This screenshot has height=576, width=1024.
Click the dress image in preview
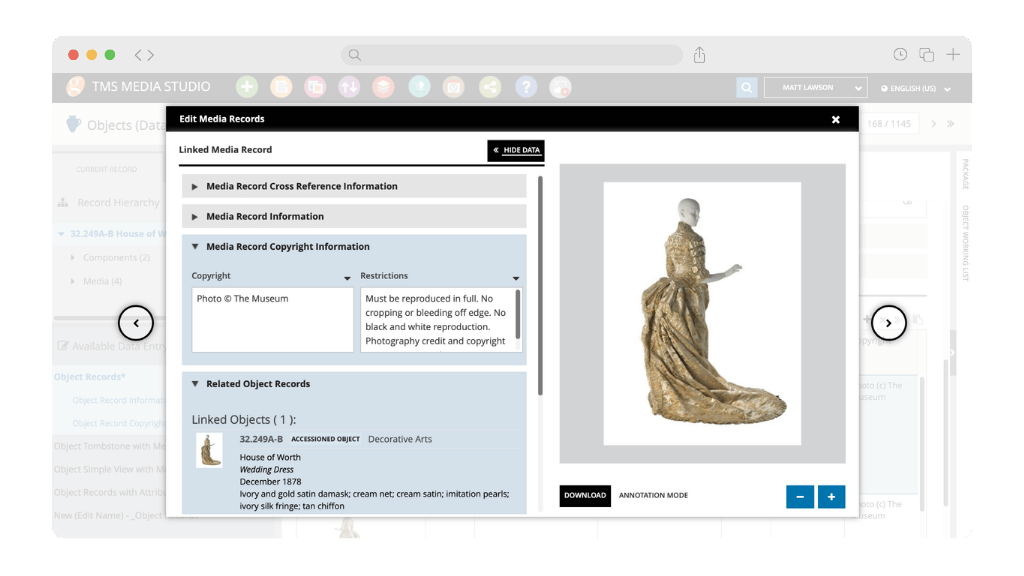point(702,313)
